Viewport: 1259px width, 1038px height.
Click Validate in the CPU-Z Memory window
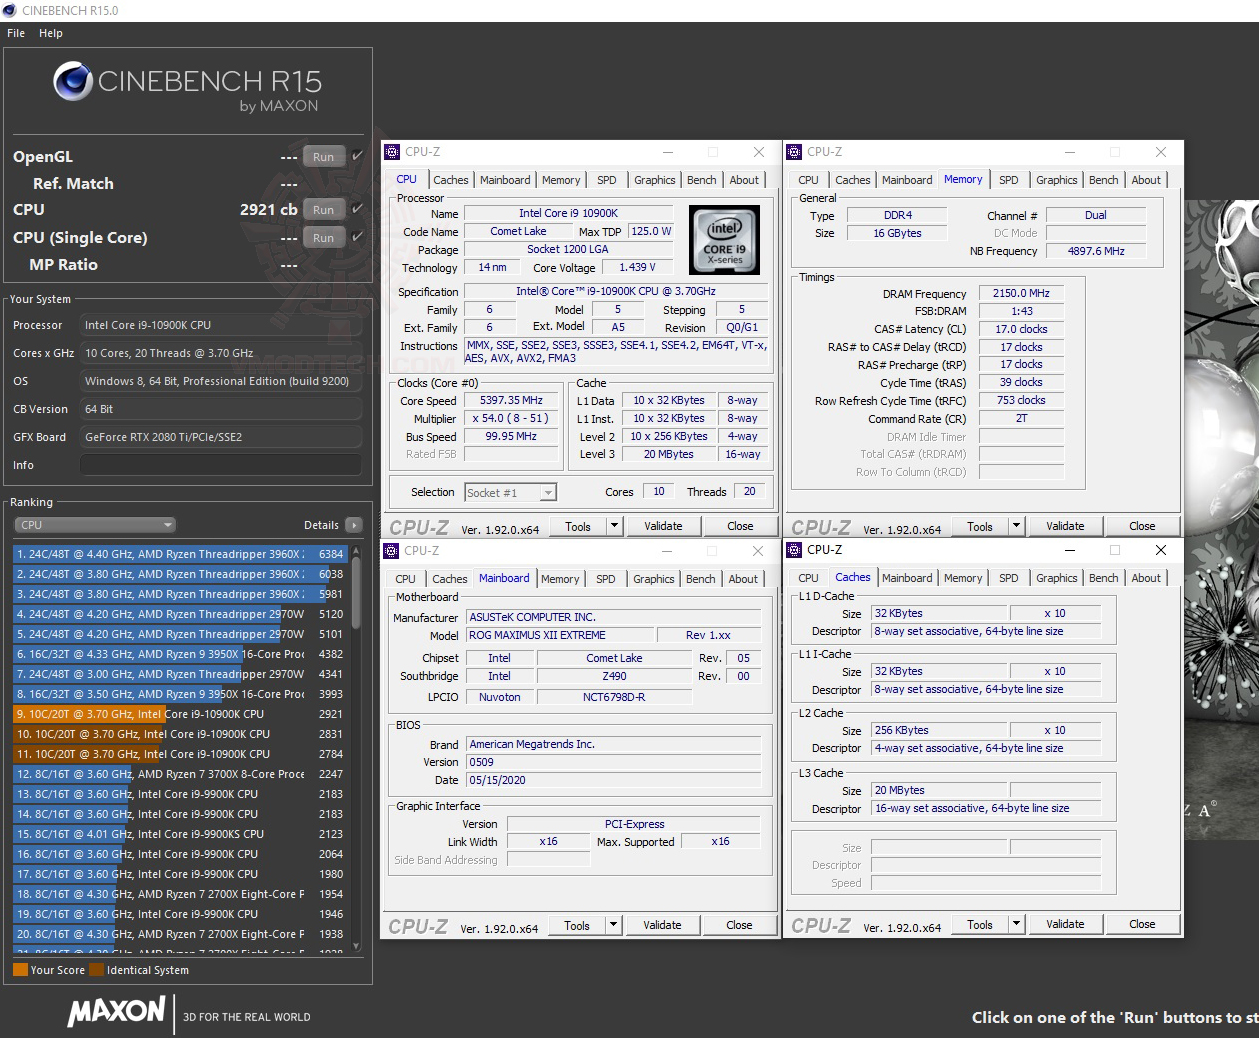(1065, 525)
